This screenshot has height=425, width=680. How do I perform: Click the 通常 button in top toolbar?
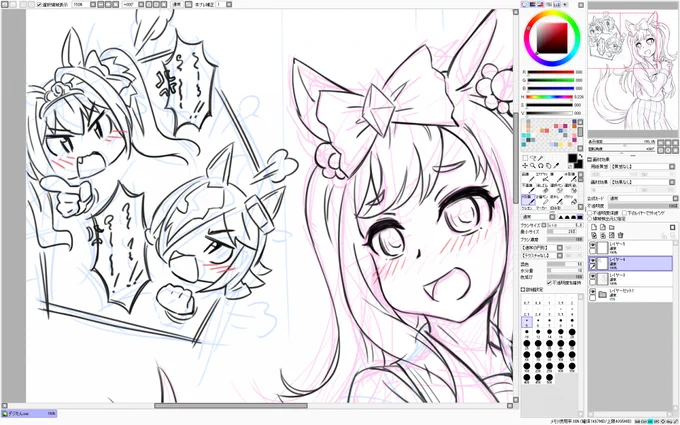tap(175, 4)
